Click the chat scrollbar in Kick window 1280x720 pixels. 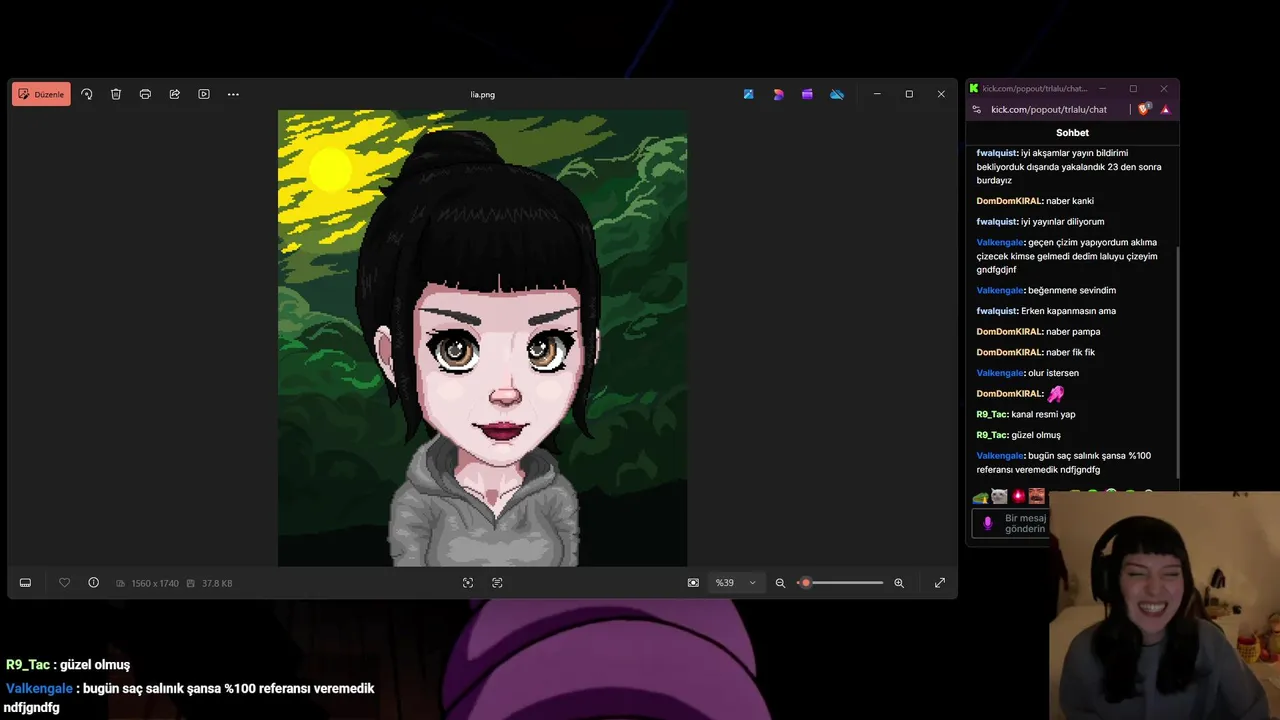coord(1177,360)
